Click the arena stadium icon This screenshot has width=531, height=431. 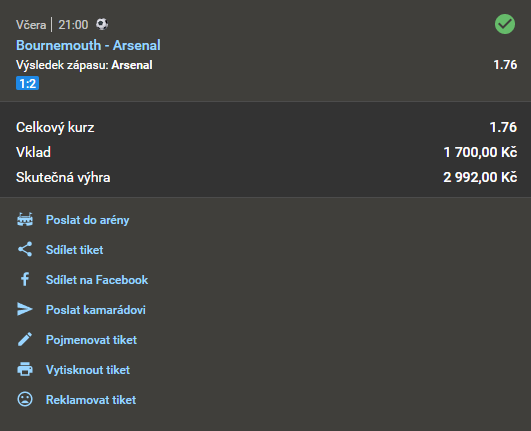25,220
